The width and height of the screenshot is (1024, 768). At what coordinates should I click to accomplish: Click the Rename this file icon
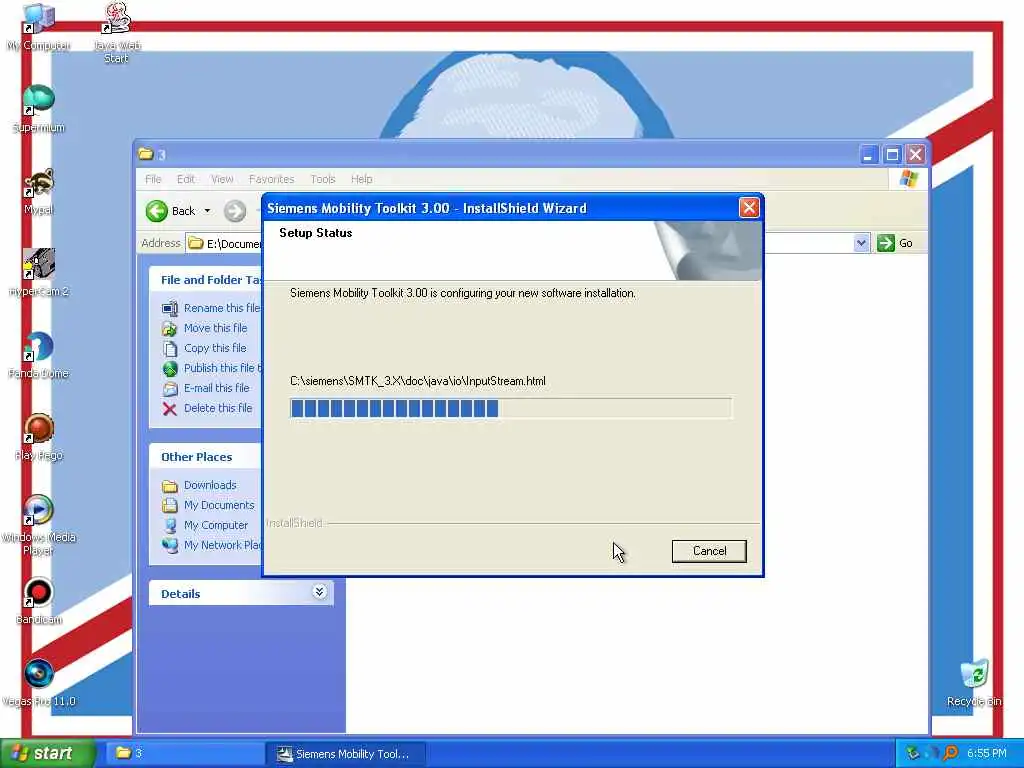[170, 308]
